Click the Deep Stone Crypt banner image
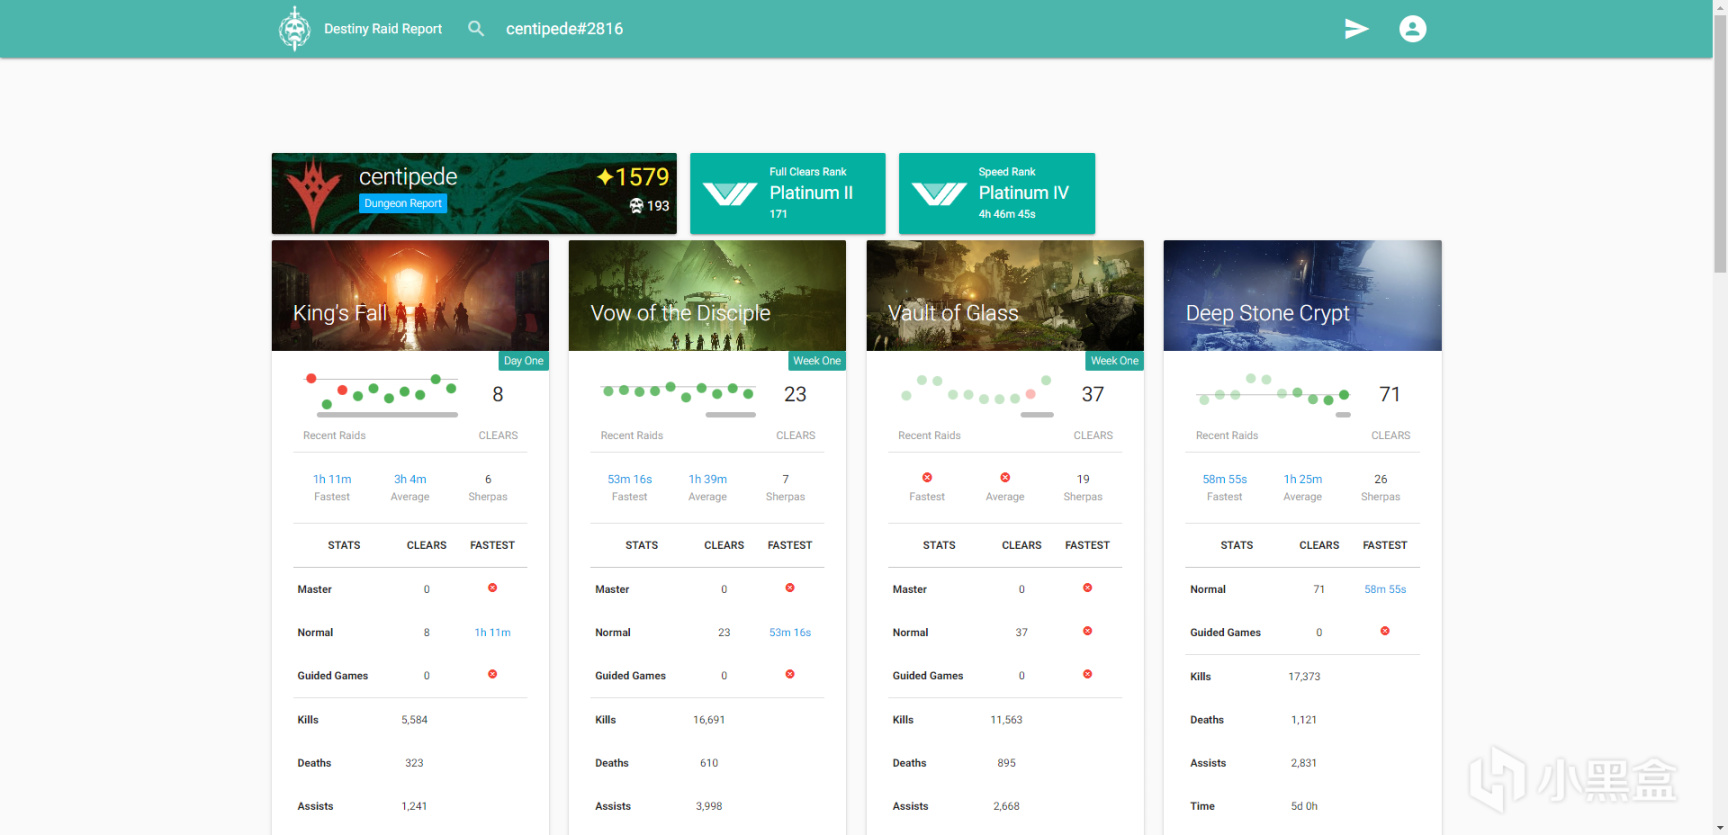The width and height of the screenshot is (1728, 835). (x=1303, y=295)
